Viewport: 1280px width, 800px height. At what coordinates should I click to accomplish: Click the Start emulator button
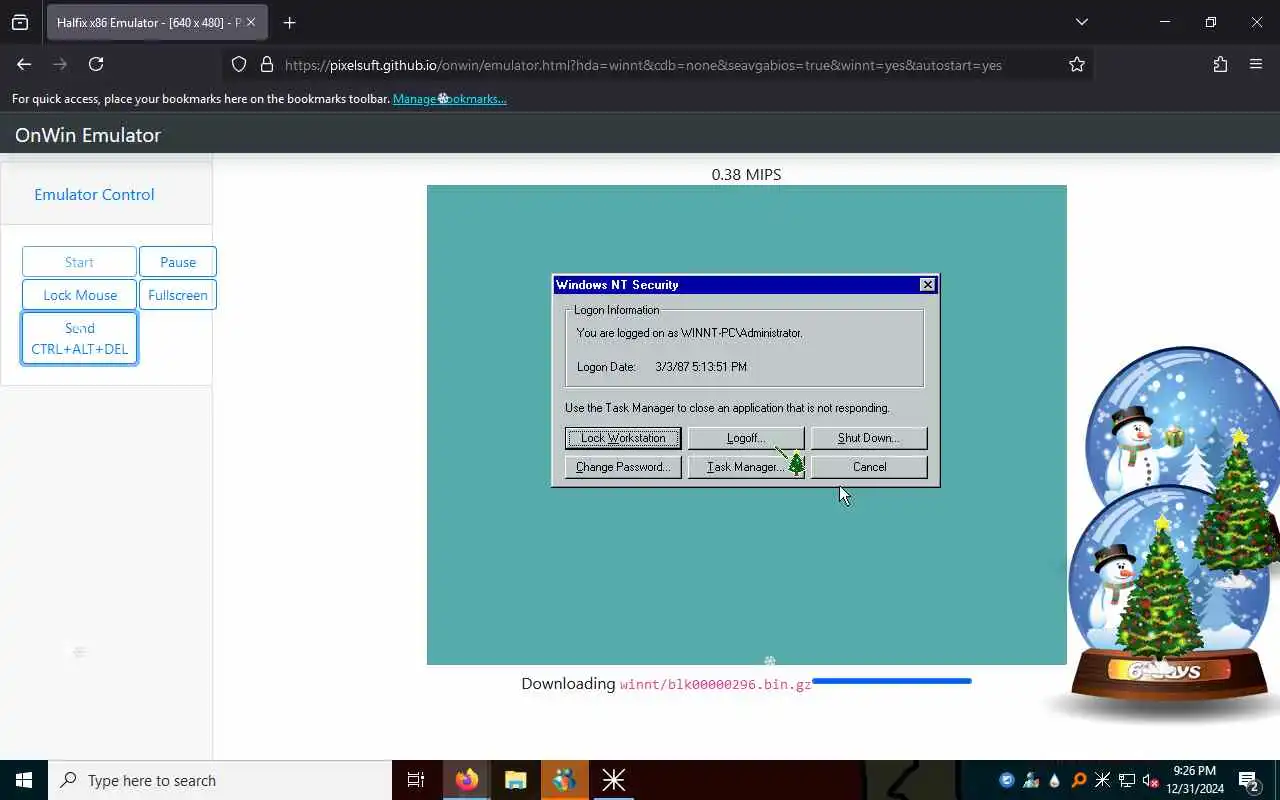coord(79,262)
